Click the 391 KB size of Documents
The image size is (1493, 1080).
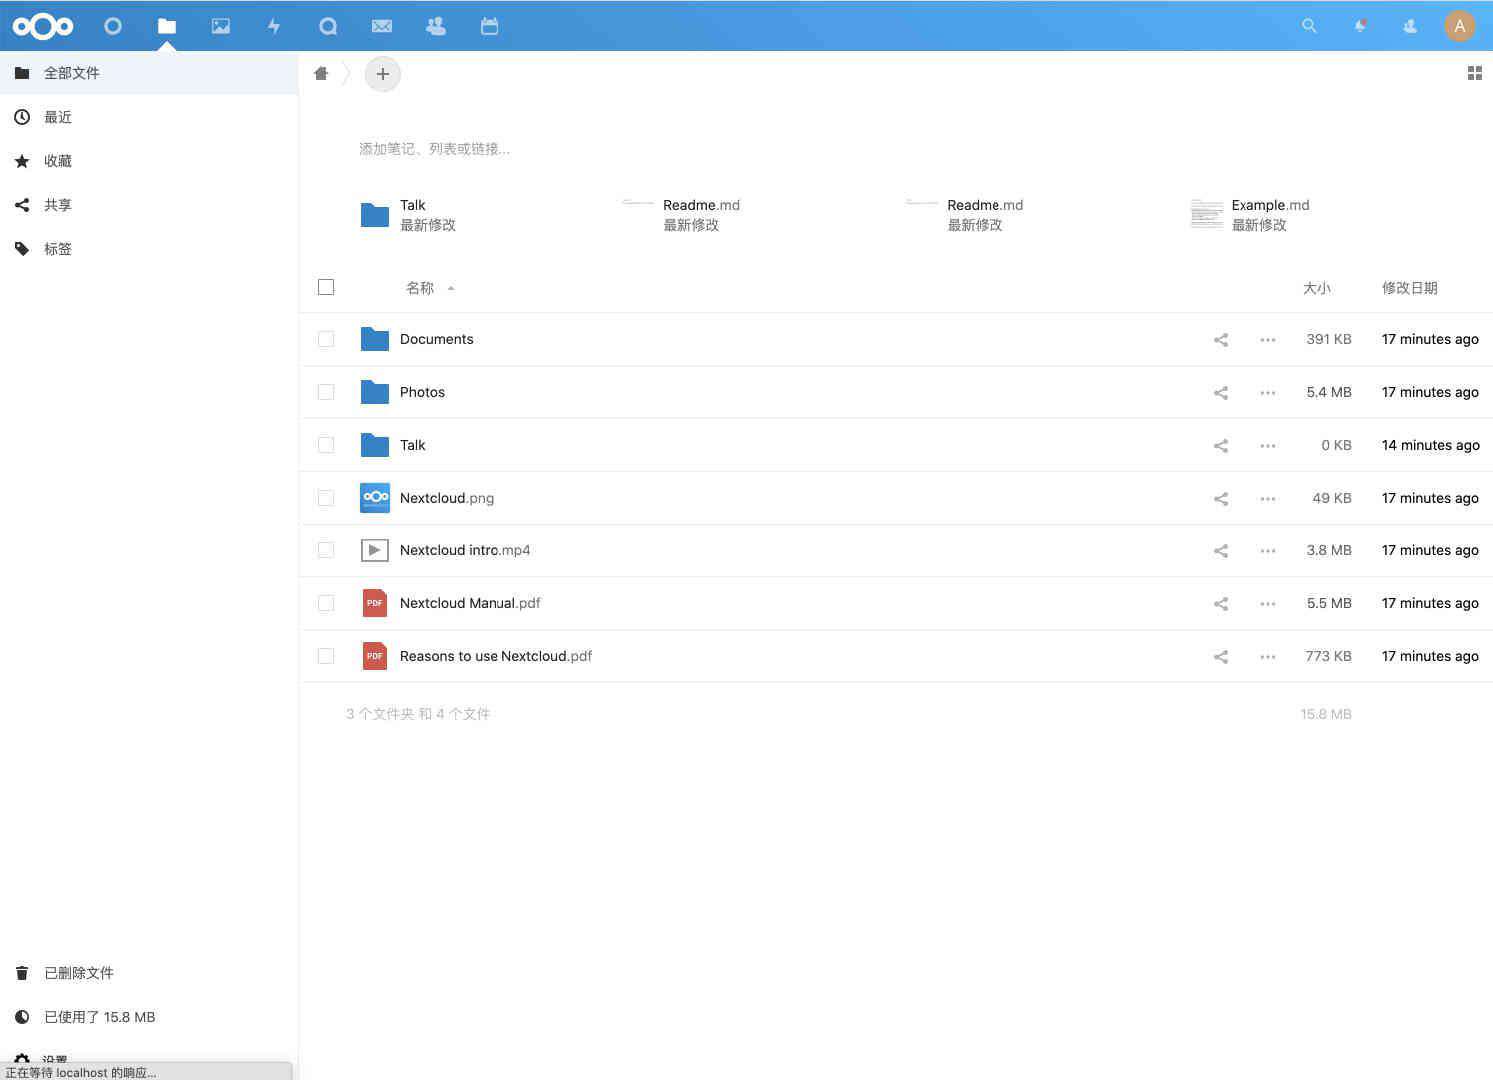click(1329, 339)
